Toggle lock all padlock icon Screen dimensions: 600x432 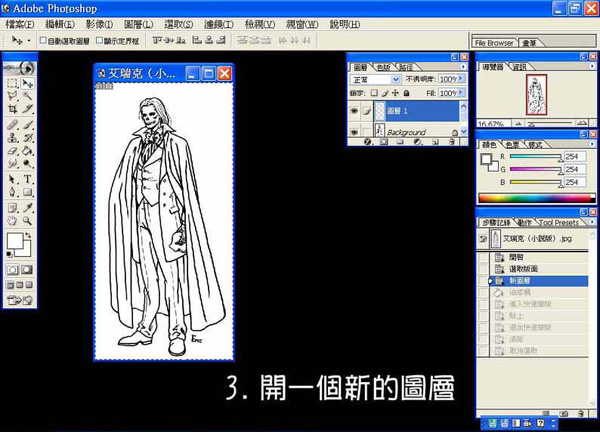tap(406, 93)
